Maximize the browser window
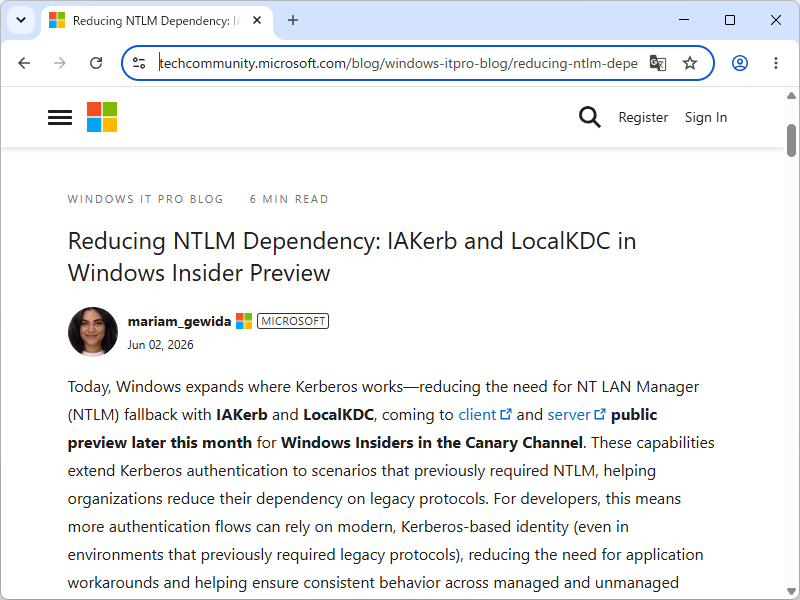800x600 pixels. pyautogui.click(x=730, y=20)
